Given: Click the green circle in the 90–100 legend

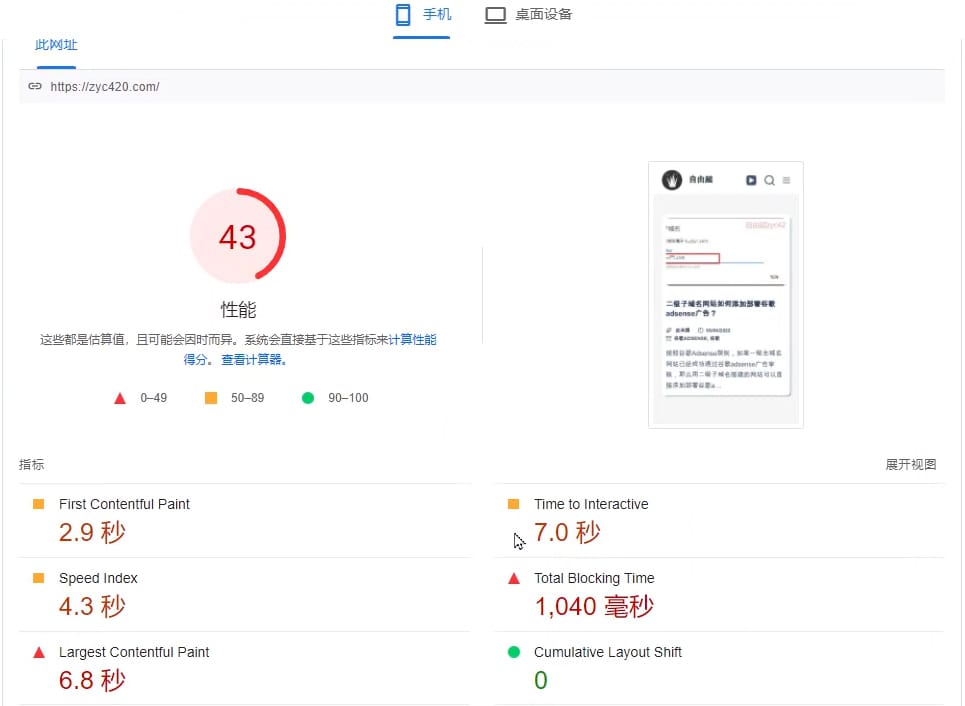Looking at the screenshot, I should 308,397.
